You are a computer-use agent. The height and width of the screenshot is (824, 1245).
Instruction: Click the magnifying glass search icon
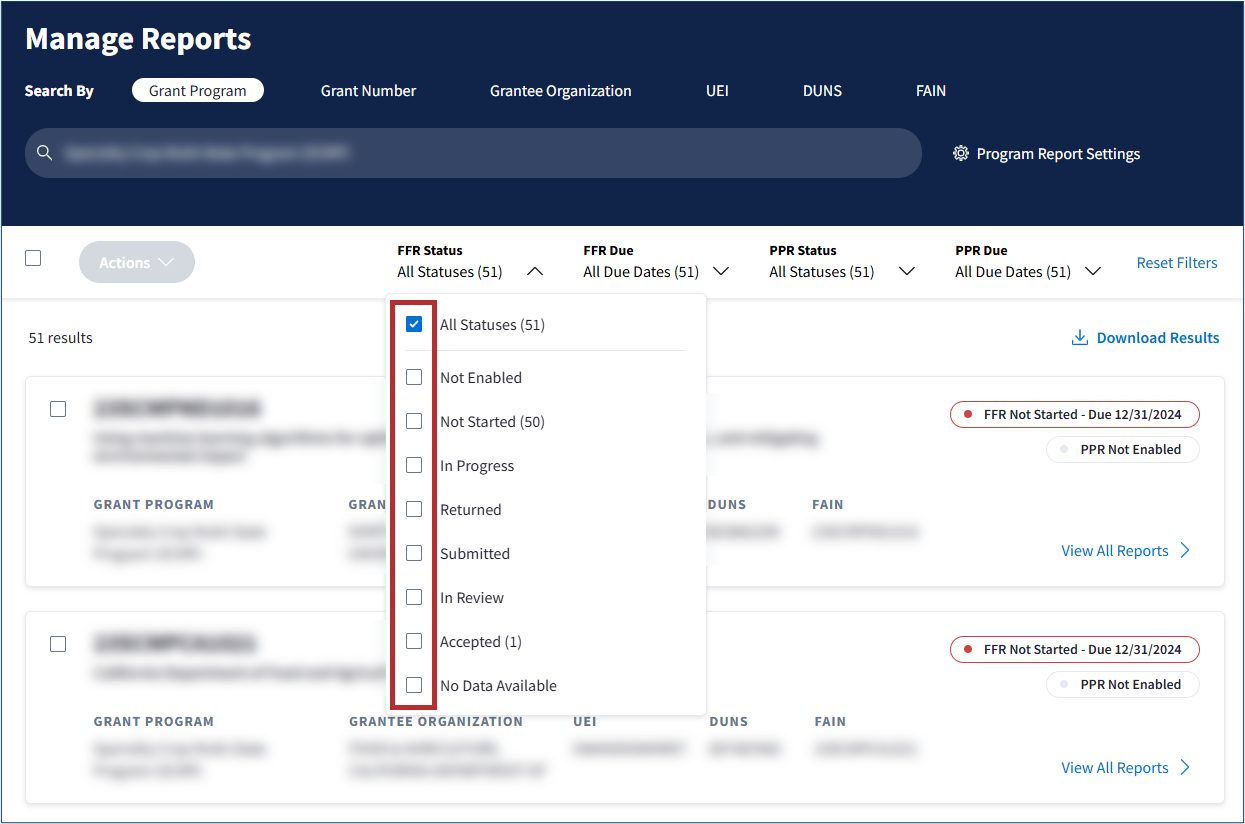pyautogui.click(x=44, y=153)
